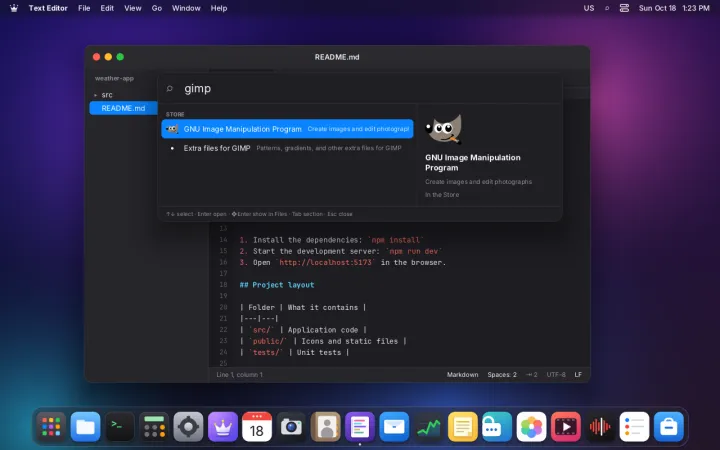Open the red video player dock icon
This screenshot has width=720, height=450.
click(566, 427)
